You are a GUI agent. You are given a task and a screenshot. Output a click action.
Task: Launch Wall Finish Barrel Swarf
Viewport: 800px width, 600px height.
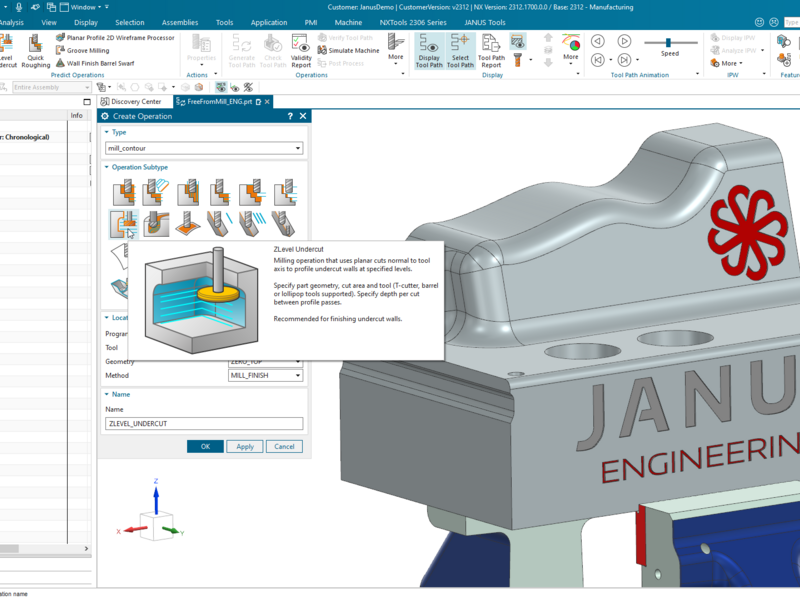95,63
